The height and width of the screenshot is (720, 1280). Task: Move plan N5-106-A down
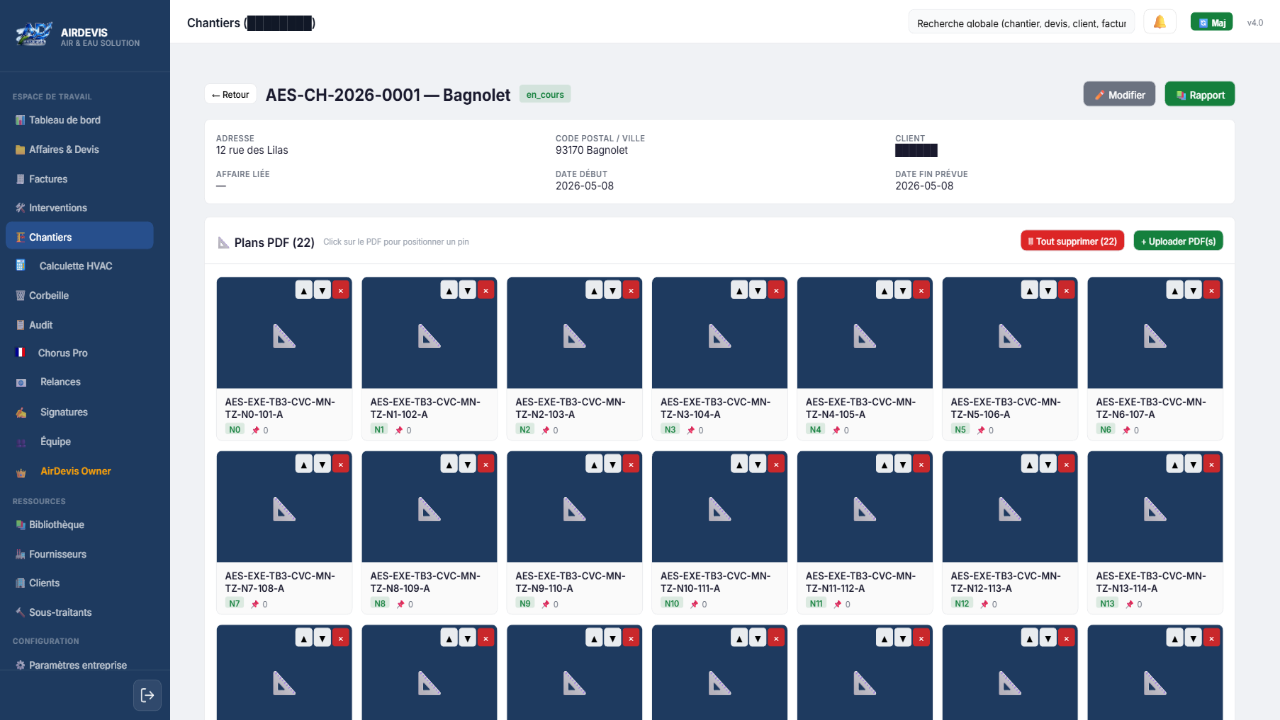pos(1048,290)
